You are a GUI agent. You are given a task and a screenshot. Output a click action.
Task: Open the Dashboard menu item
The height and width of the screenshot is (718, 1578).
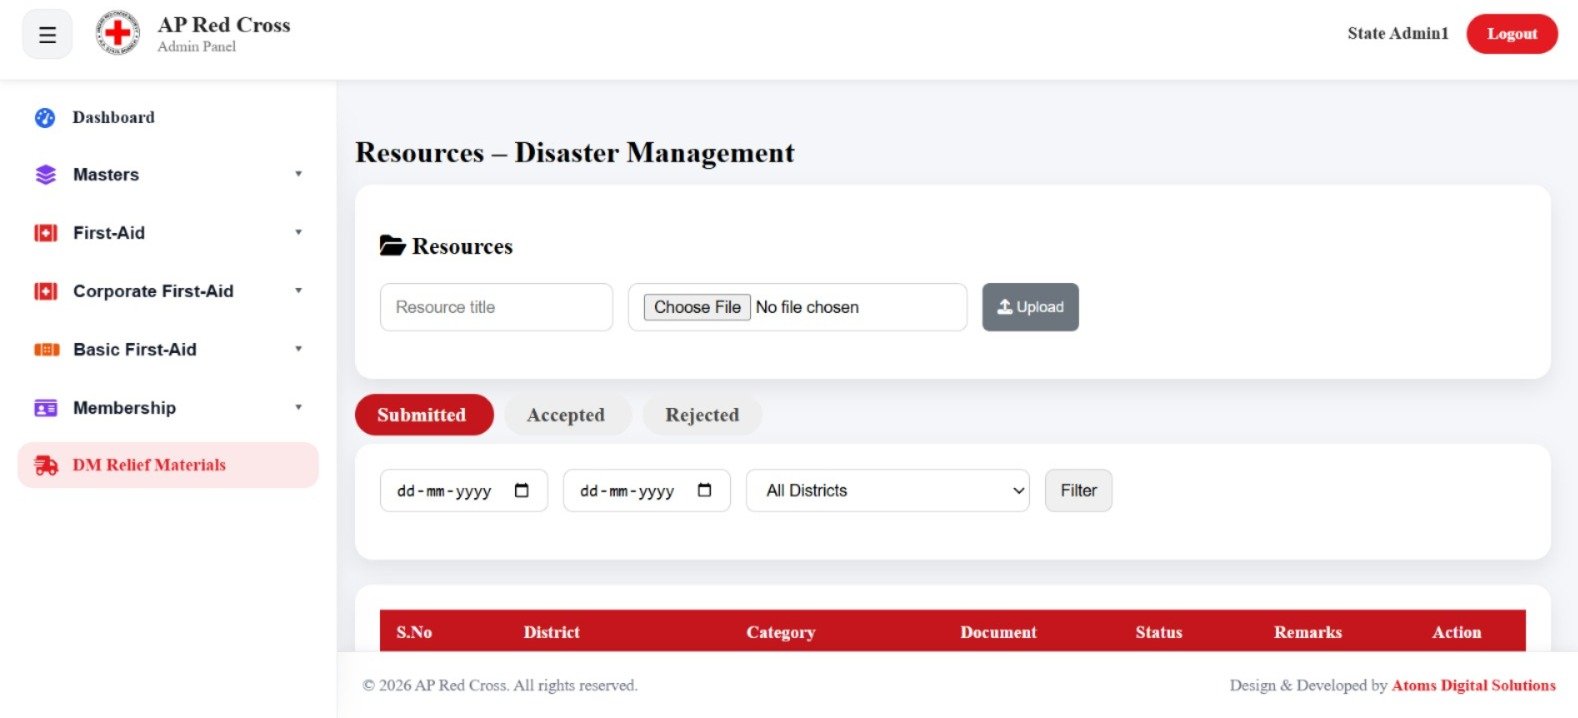click(x=168, y=118)
